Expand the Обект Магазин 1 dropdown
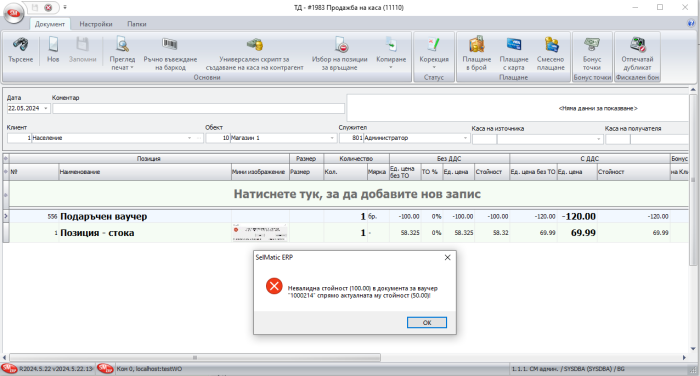 click(332, 138)
